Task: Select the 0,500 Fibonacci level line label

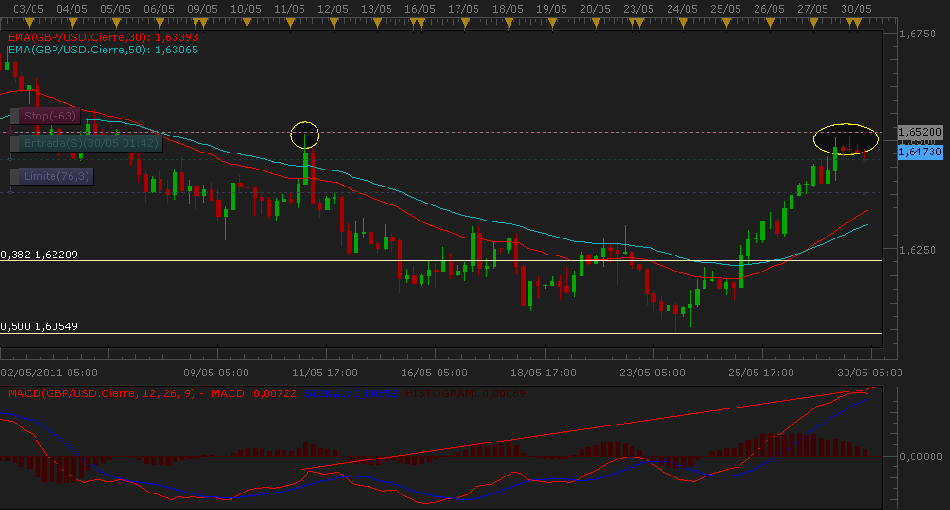Action: coord(39,327)
